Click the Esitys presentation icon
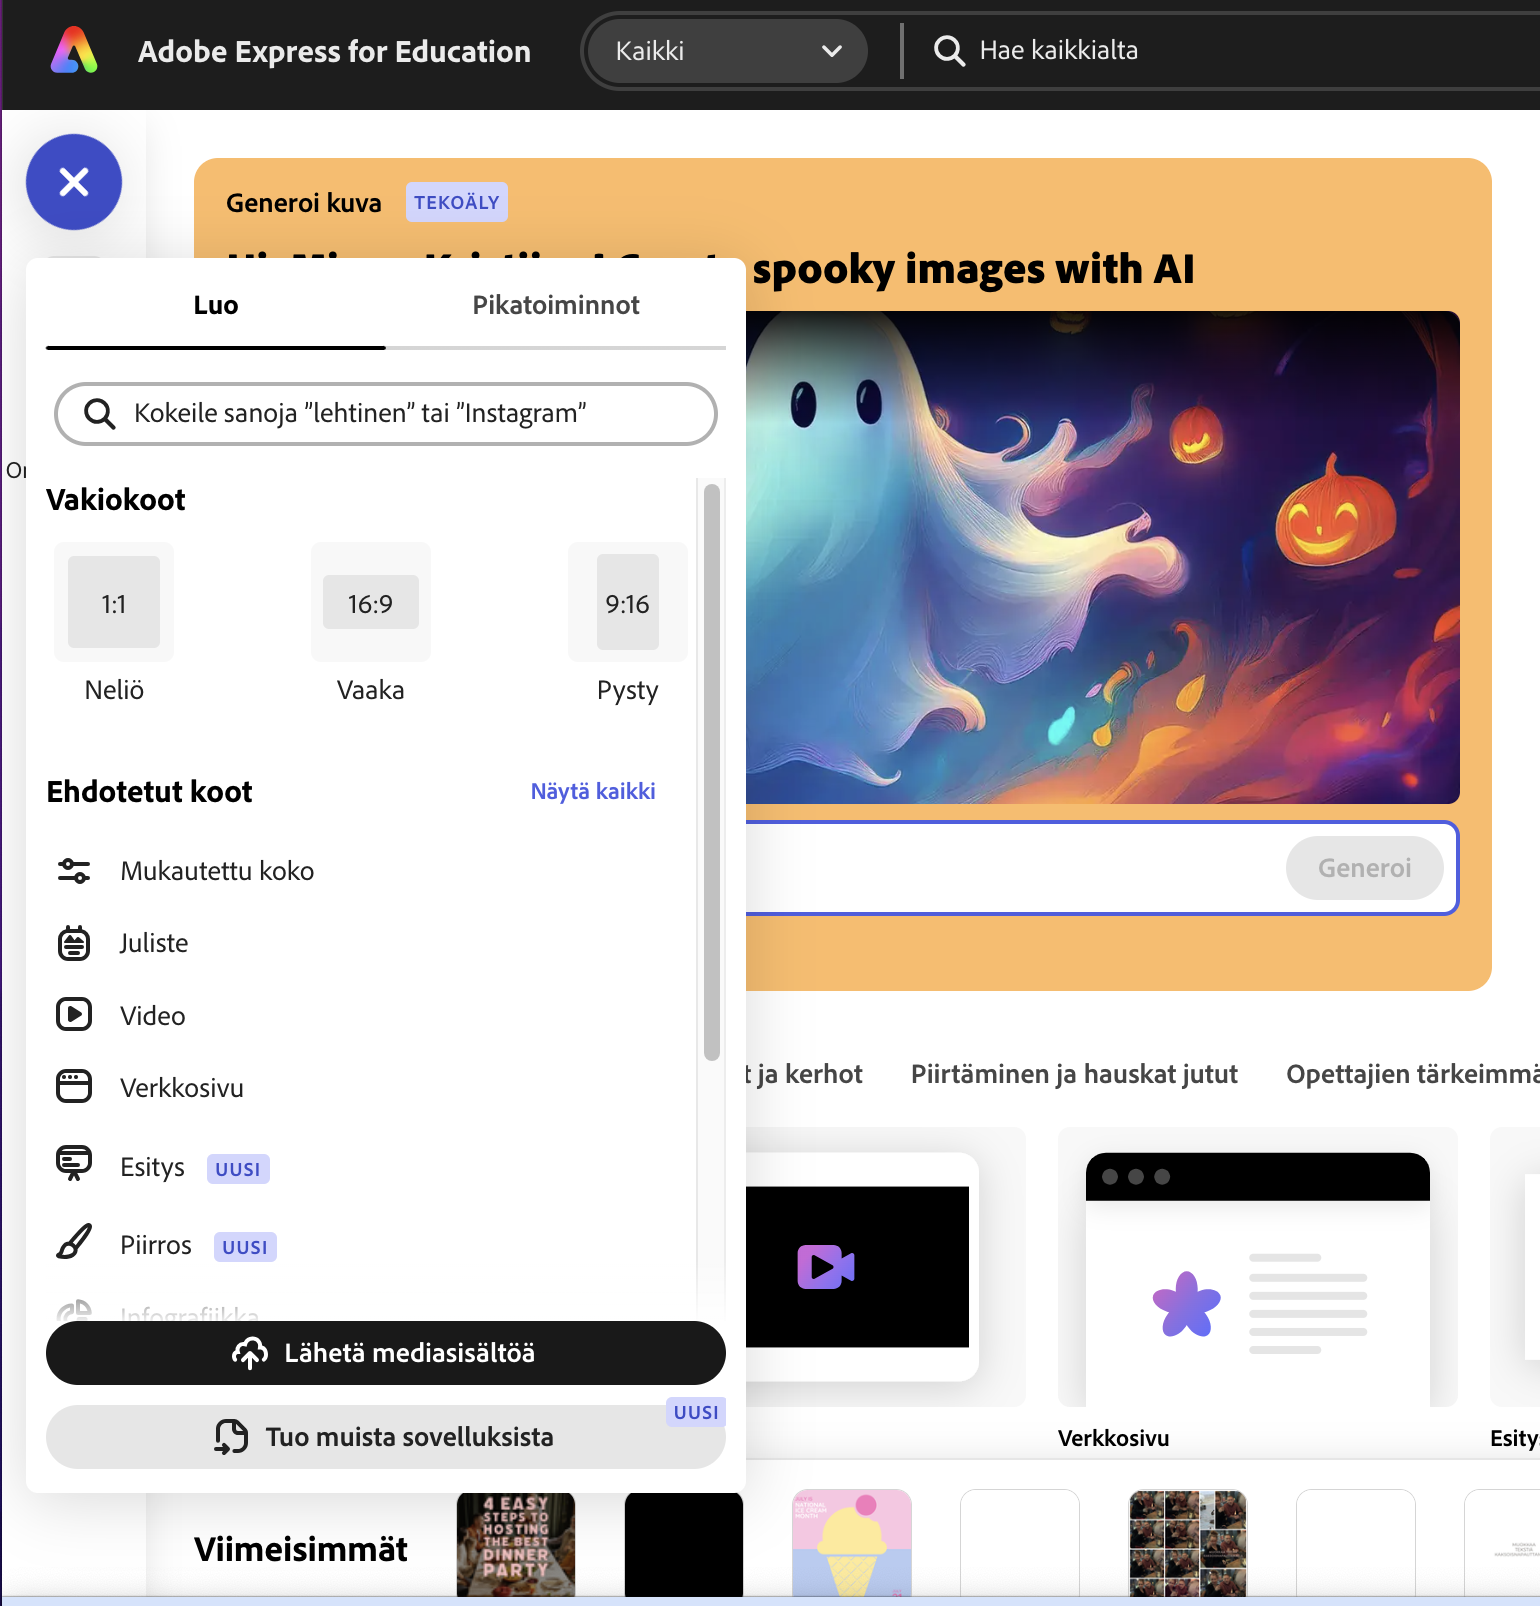The height and width of the screenshot is (1606, 1540). tap(74, 1163)
